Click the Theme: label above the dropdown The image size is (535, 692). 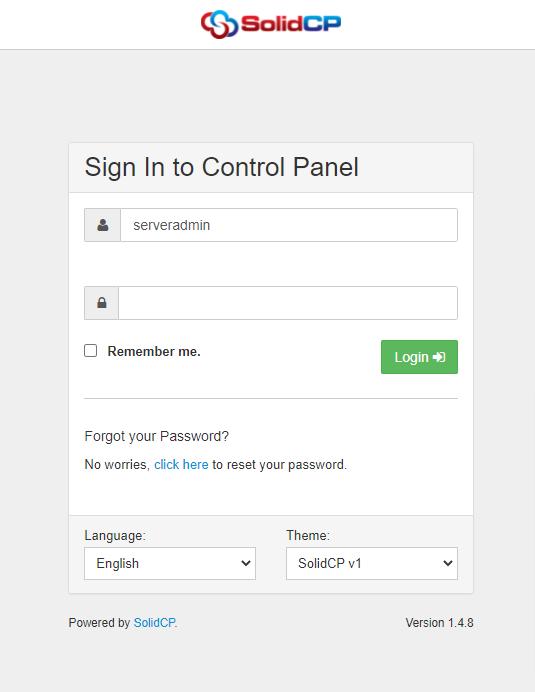[308, 535]
